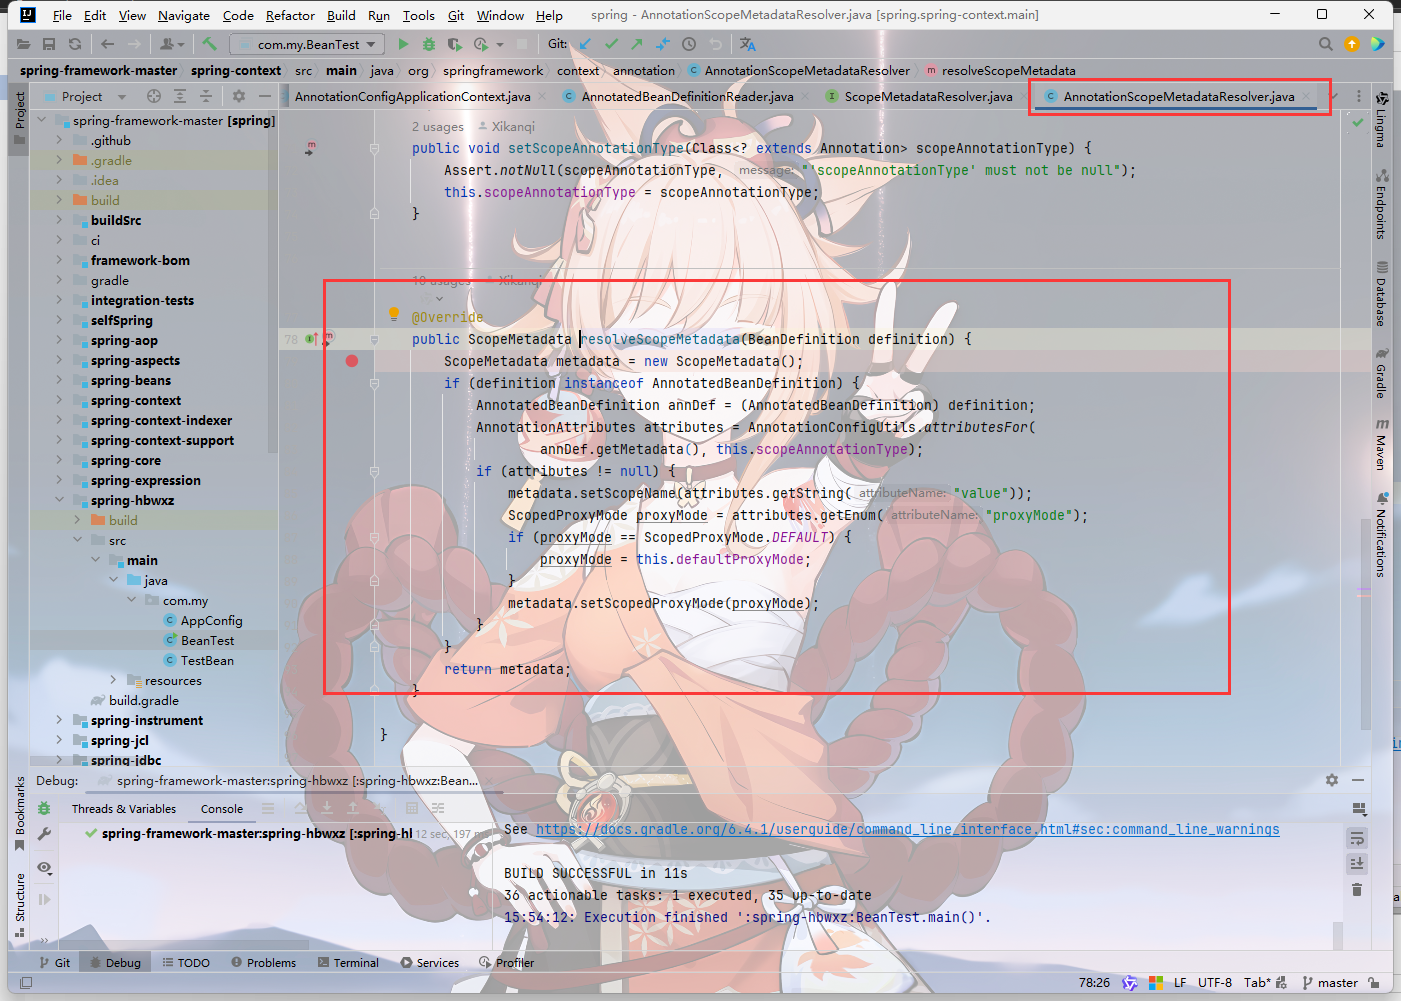Viewport: 1401px width, 1001px height.
Task: Click the Reload from disk icon
Action: (75, 44)
